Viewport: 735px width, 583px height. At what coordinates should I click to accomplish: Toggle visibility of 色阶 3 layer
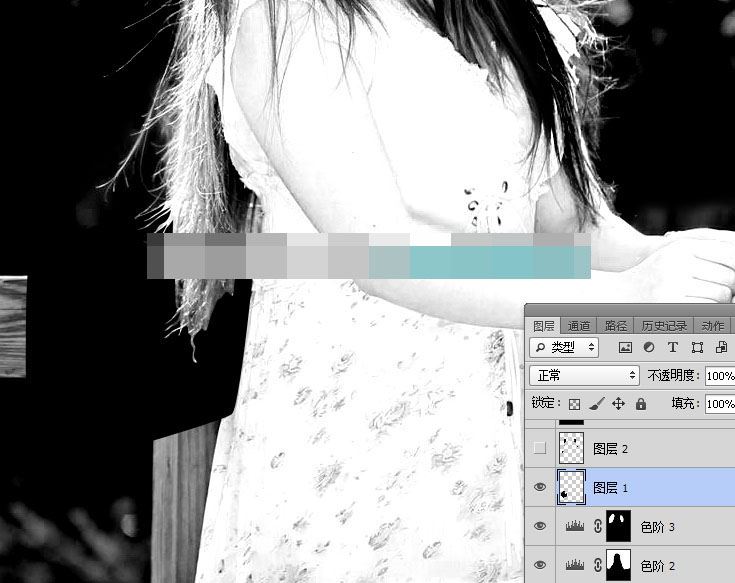click(x=540, y=526)
